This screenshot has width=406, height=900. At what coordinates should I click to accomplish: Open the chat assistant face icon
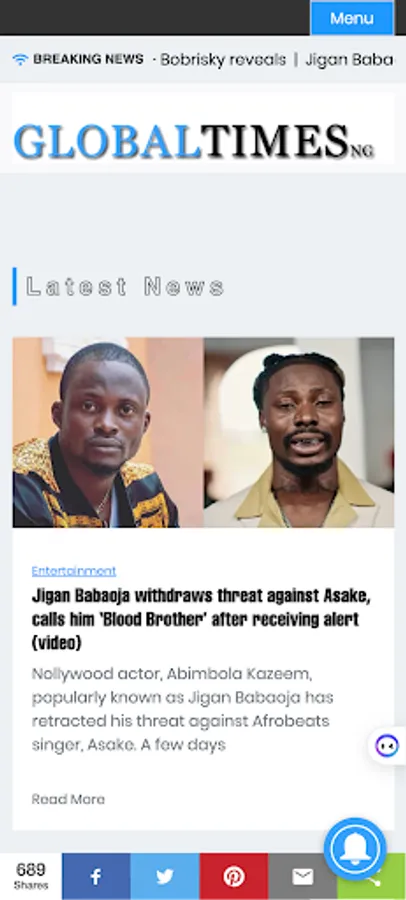coord(386,746)
